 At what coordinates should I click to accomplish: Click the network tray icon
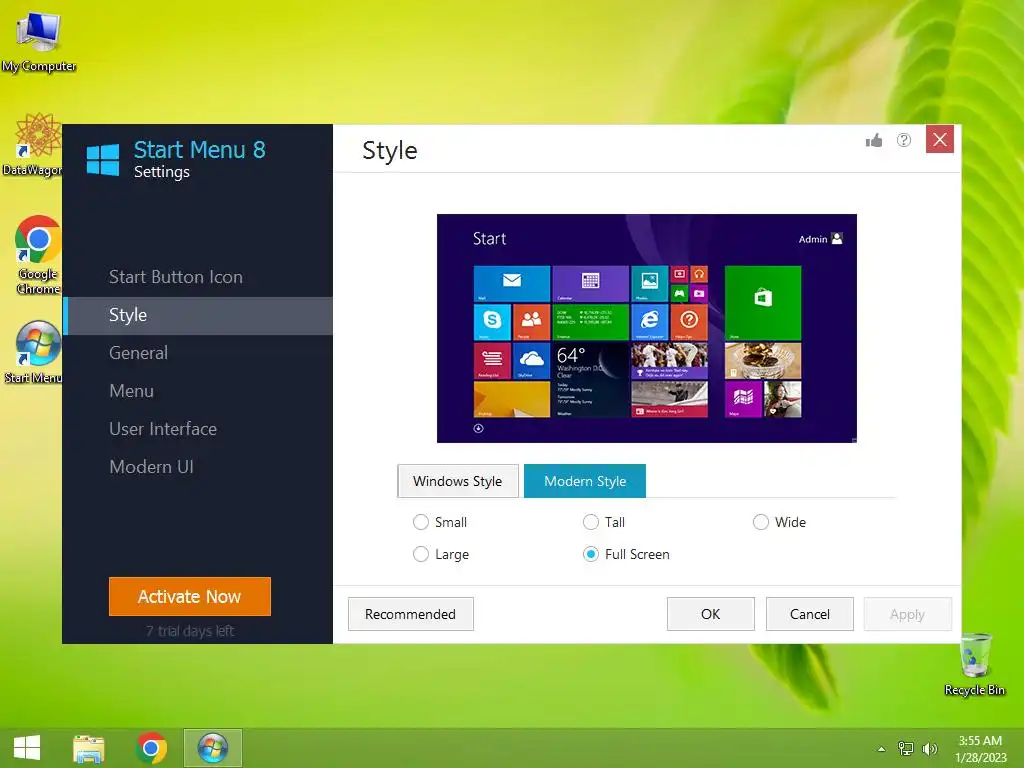click(906, 749)
